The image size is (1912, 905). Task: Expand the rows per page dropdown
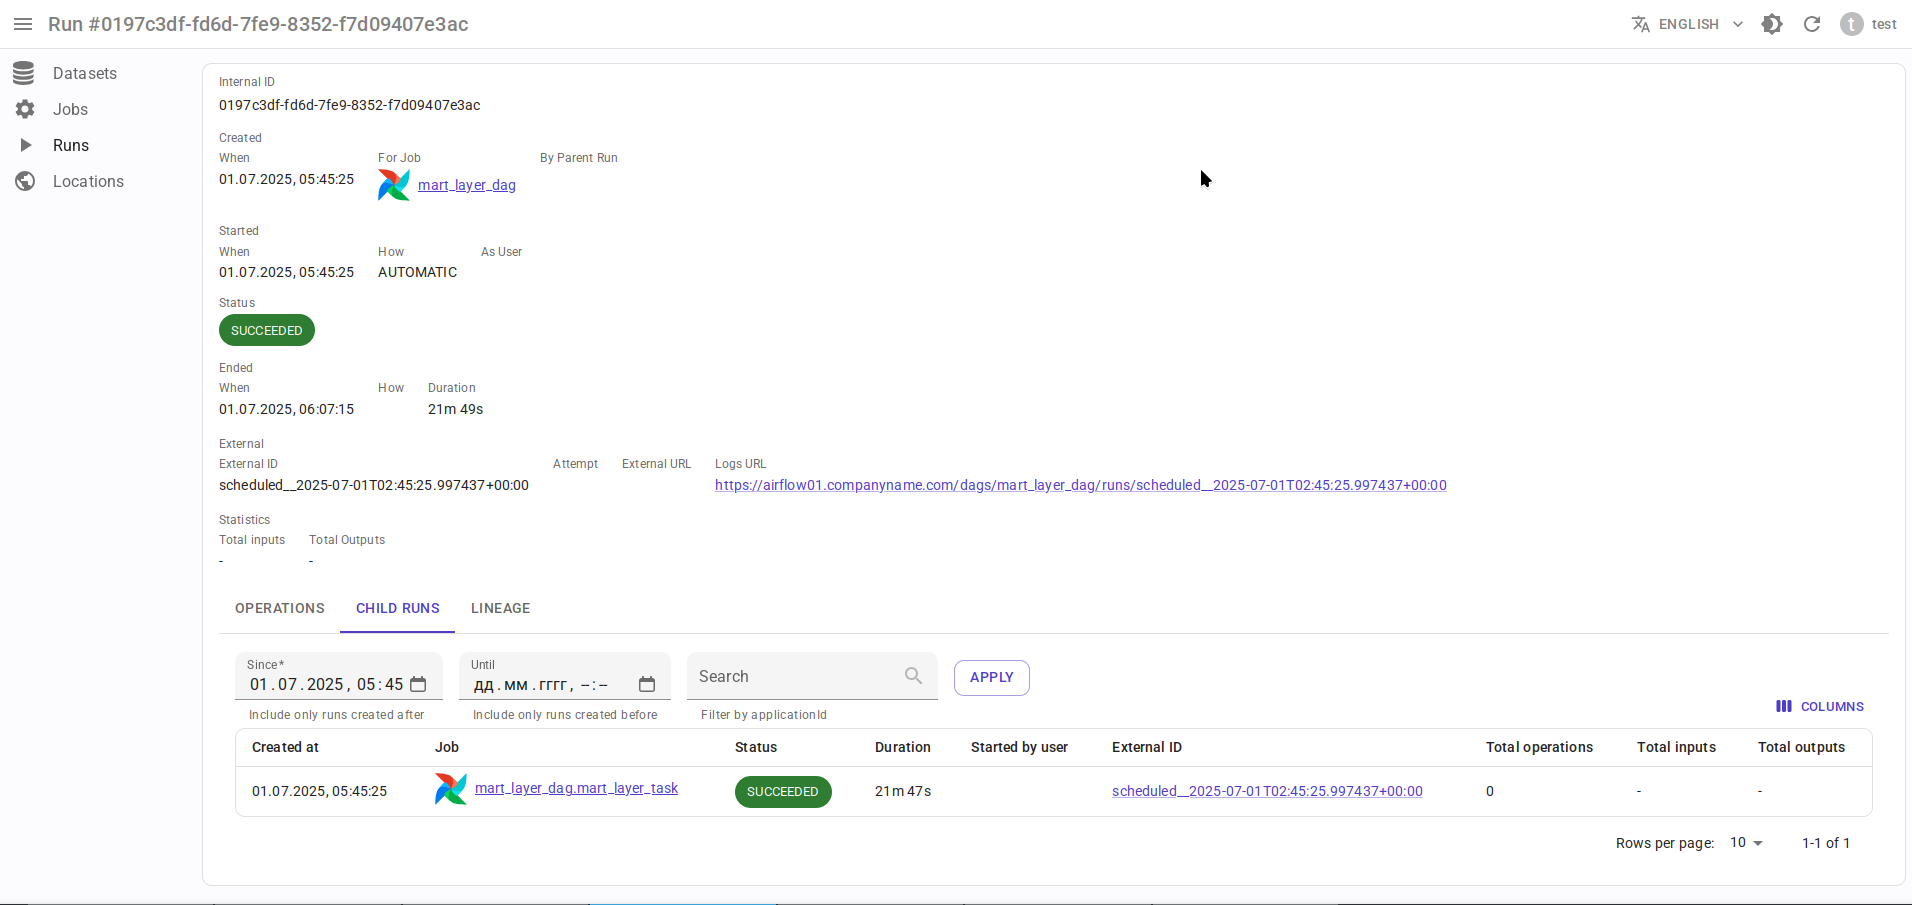coord(1747,843)
